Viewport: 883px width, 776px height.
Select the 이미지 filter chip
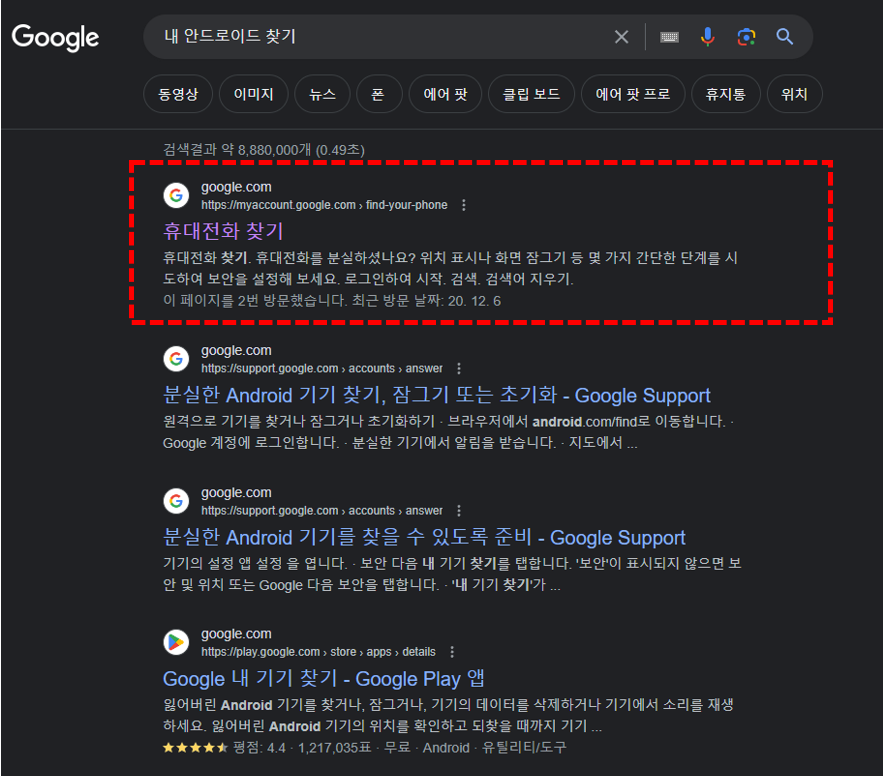pyautogui.click(x=253, y=94)
